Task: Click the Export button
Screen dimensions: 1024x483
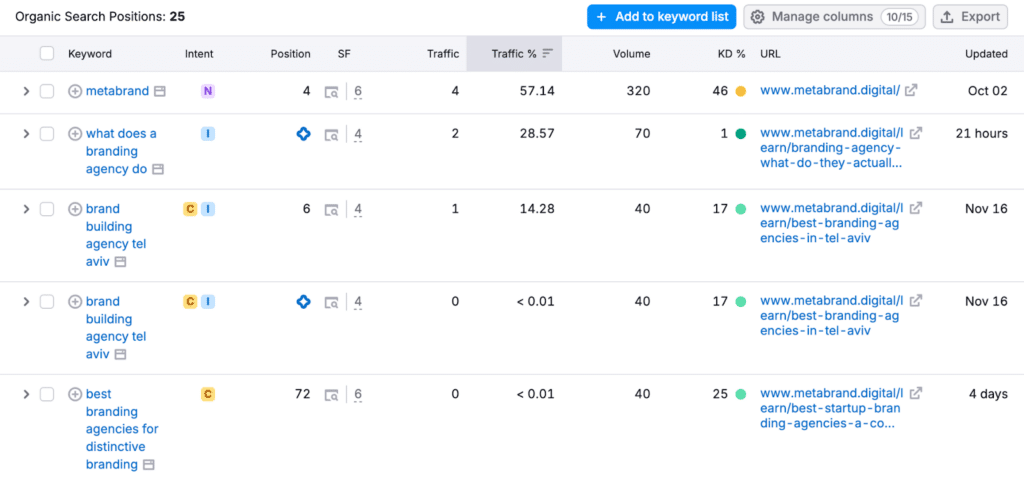Action: click(x=970, y=17)
